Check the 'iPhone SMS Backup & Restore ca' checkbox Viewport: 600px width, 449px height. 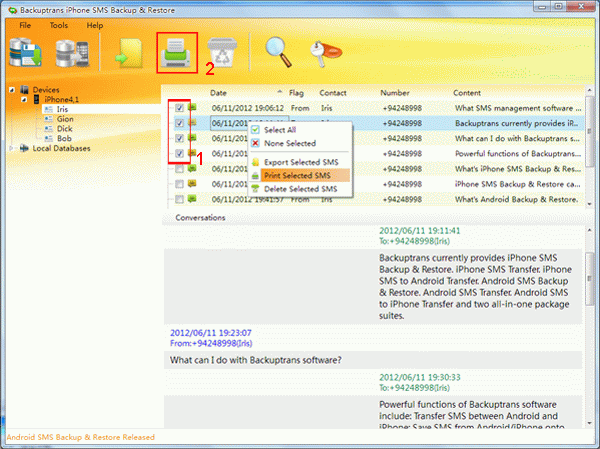click(x=179, y=184)
